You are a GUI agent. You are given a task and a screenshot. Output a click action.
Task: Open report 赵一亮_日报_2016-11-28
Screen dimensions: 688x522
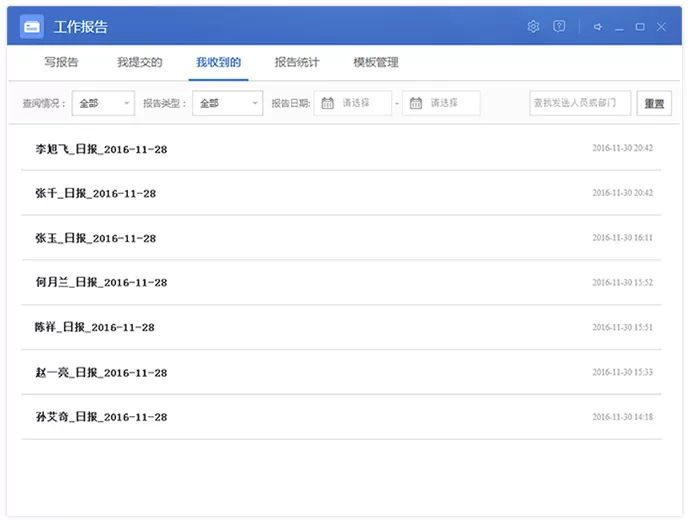click(341, 372)
